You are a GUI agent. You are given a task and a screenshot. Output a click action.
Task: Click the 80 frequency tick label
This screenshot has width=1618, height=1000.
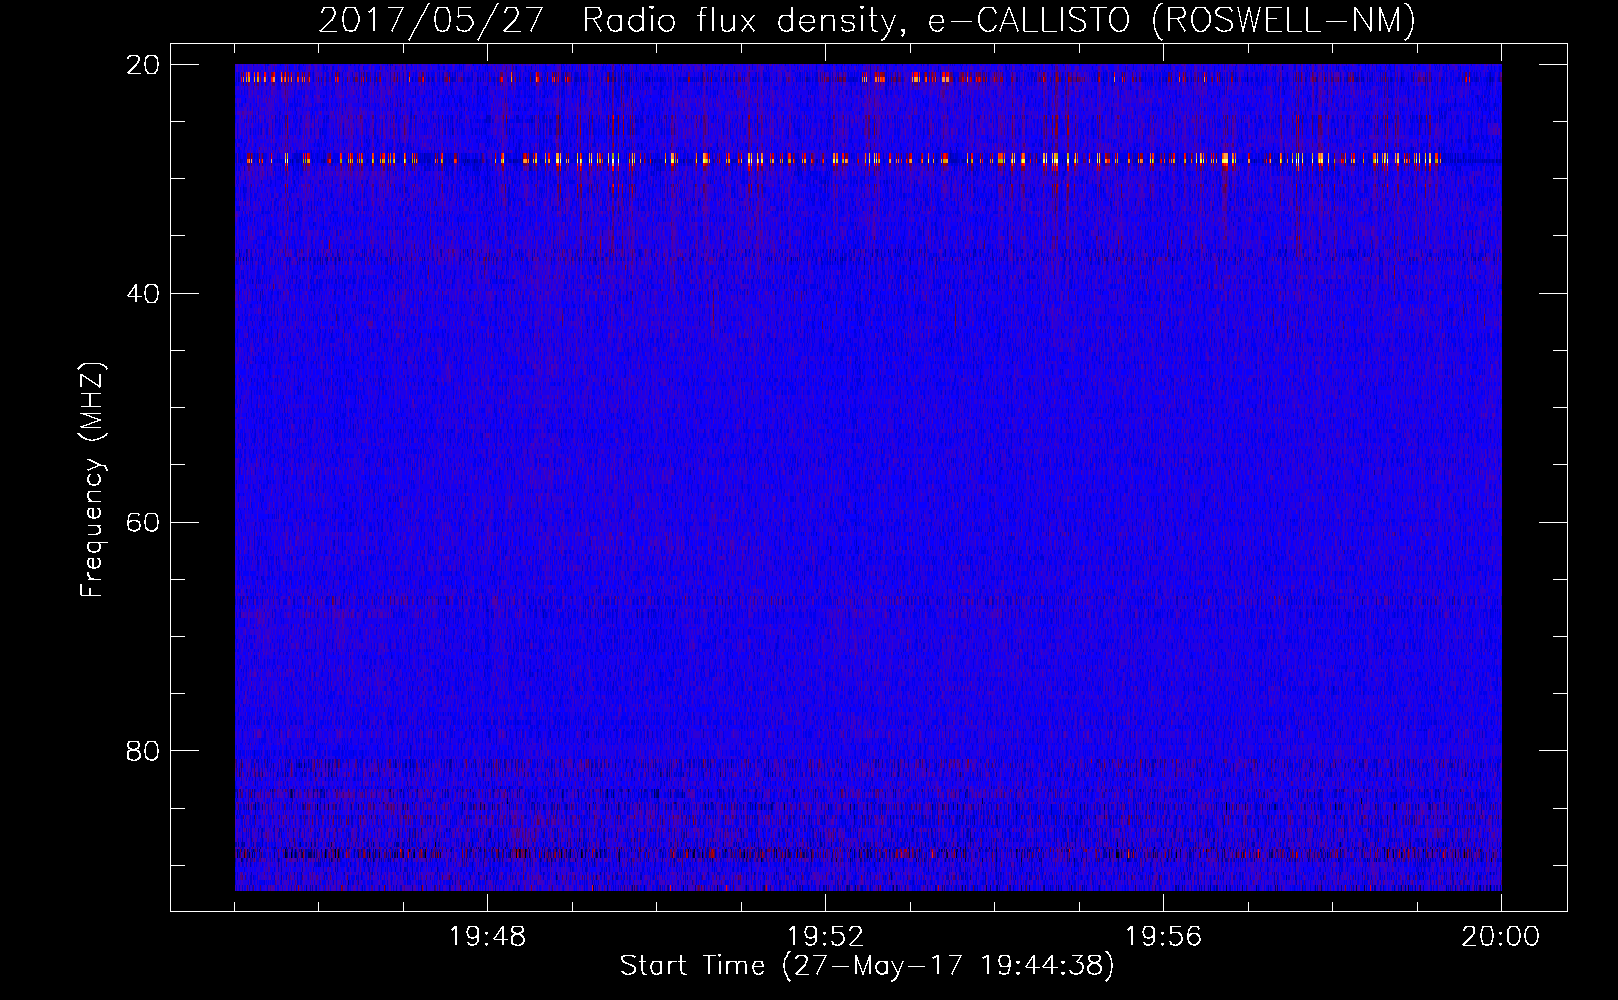[144, 751]
